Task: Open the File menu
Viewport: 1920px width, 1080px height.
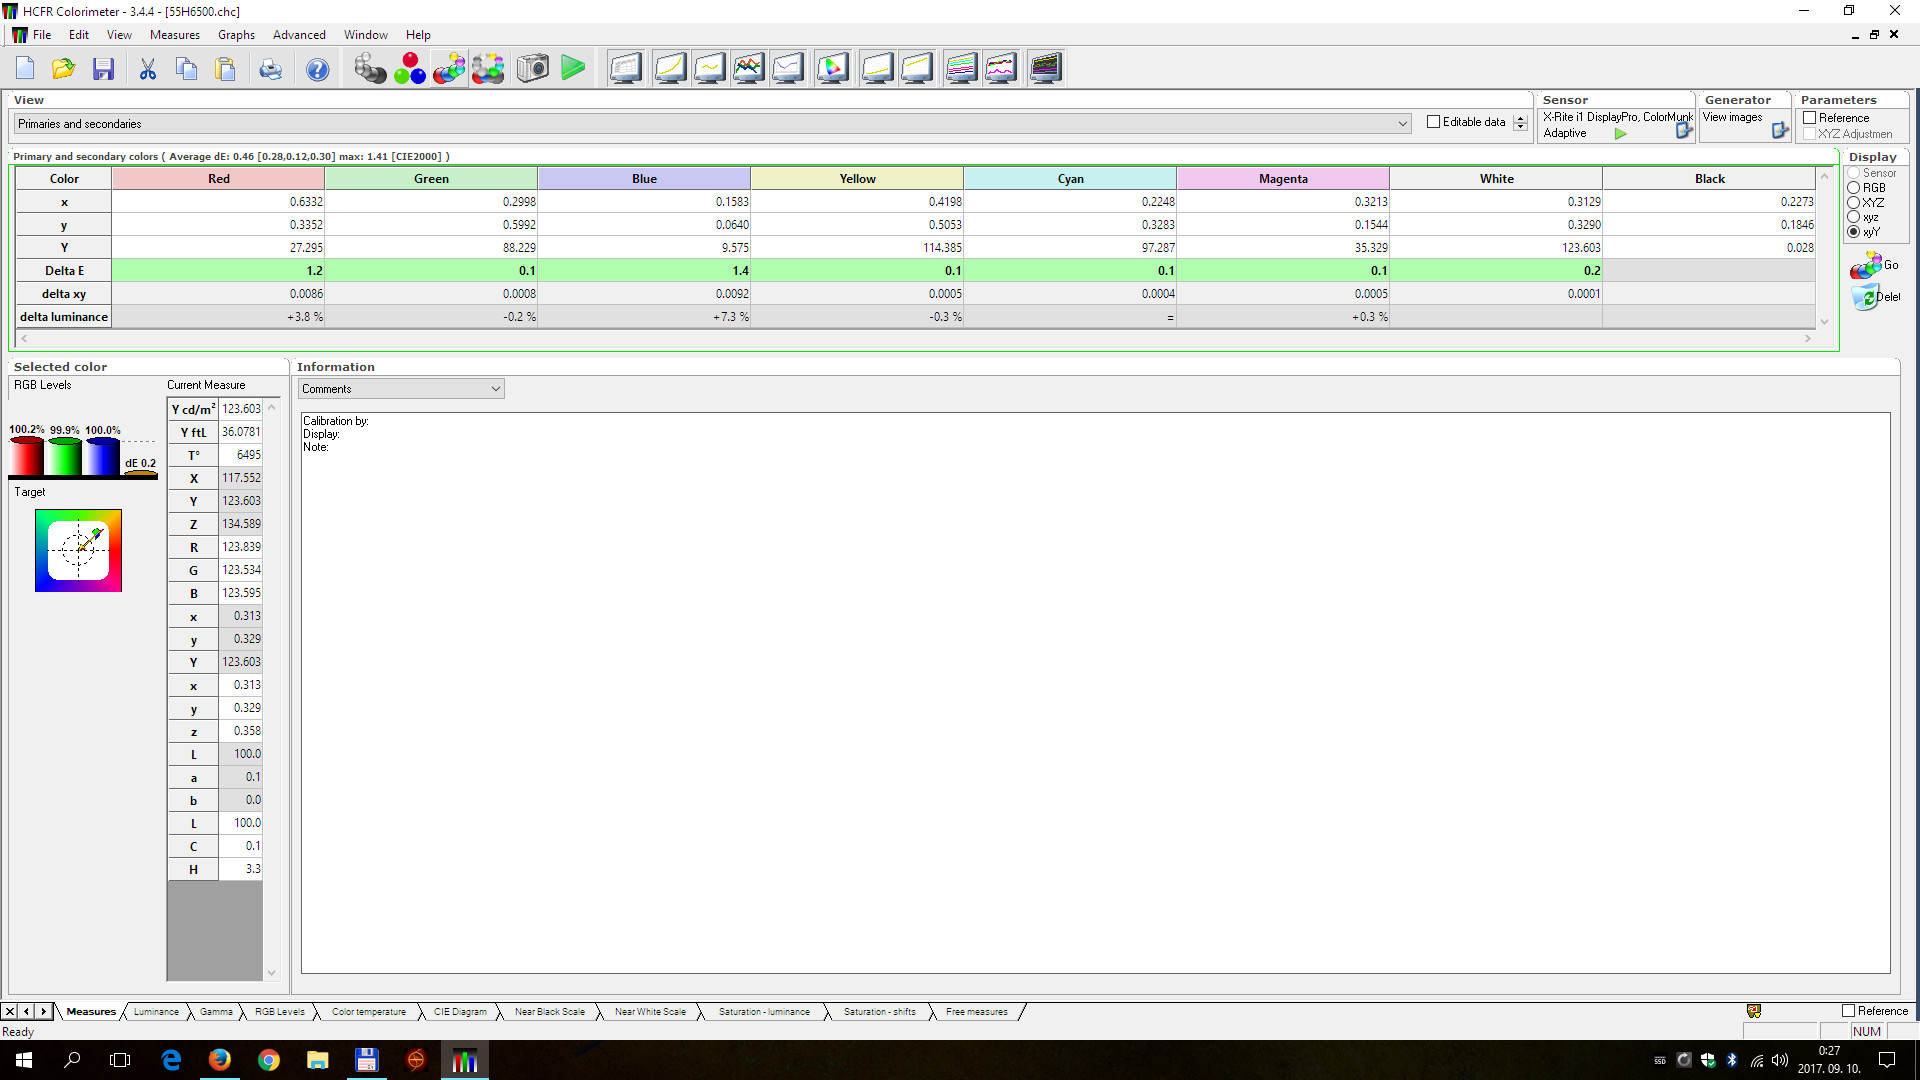Action: point(42,35)
